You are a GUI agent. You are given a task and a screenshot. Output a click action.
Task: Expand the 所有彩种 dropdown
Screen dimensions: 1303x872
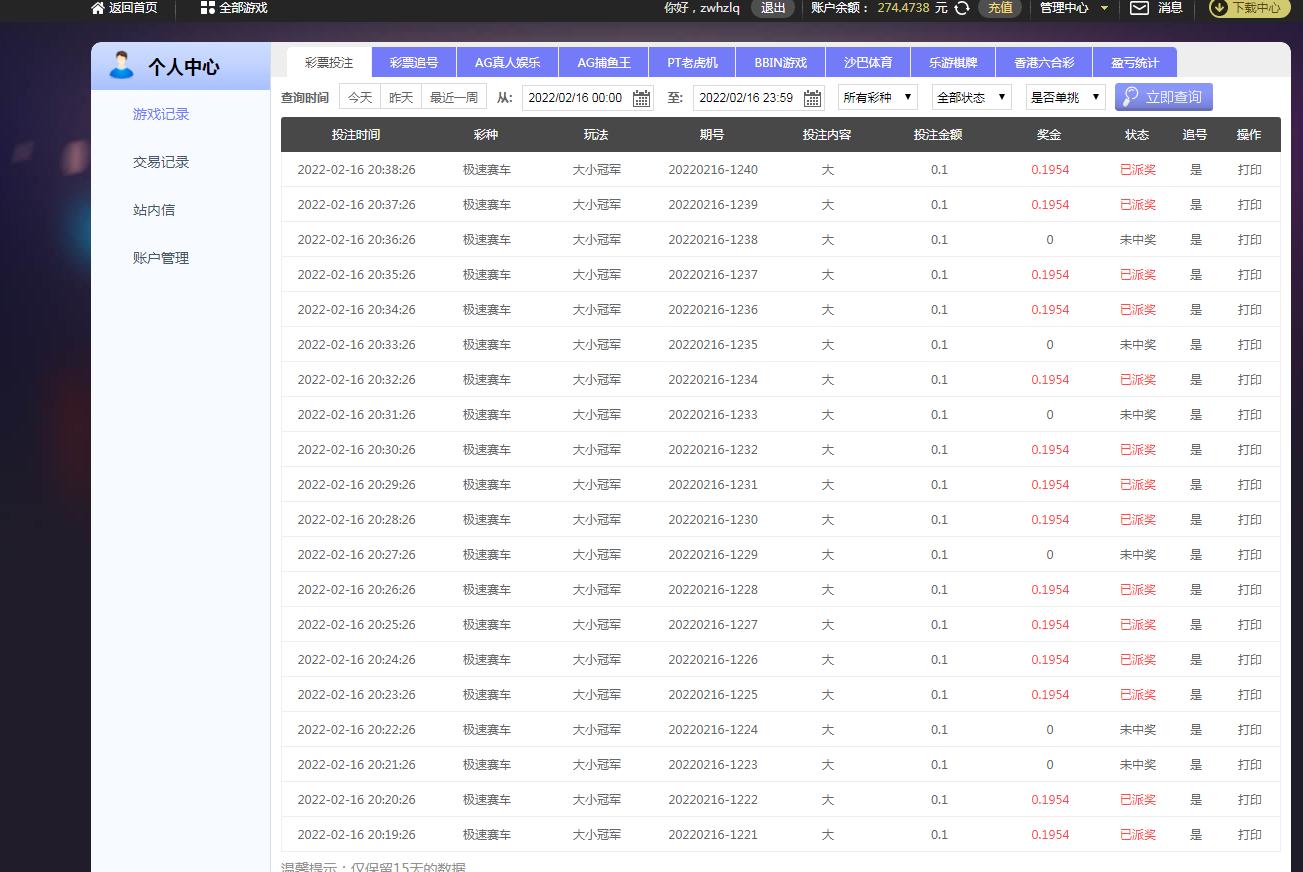877,97
